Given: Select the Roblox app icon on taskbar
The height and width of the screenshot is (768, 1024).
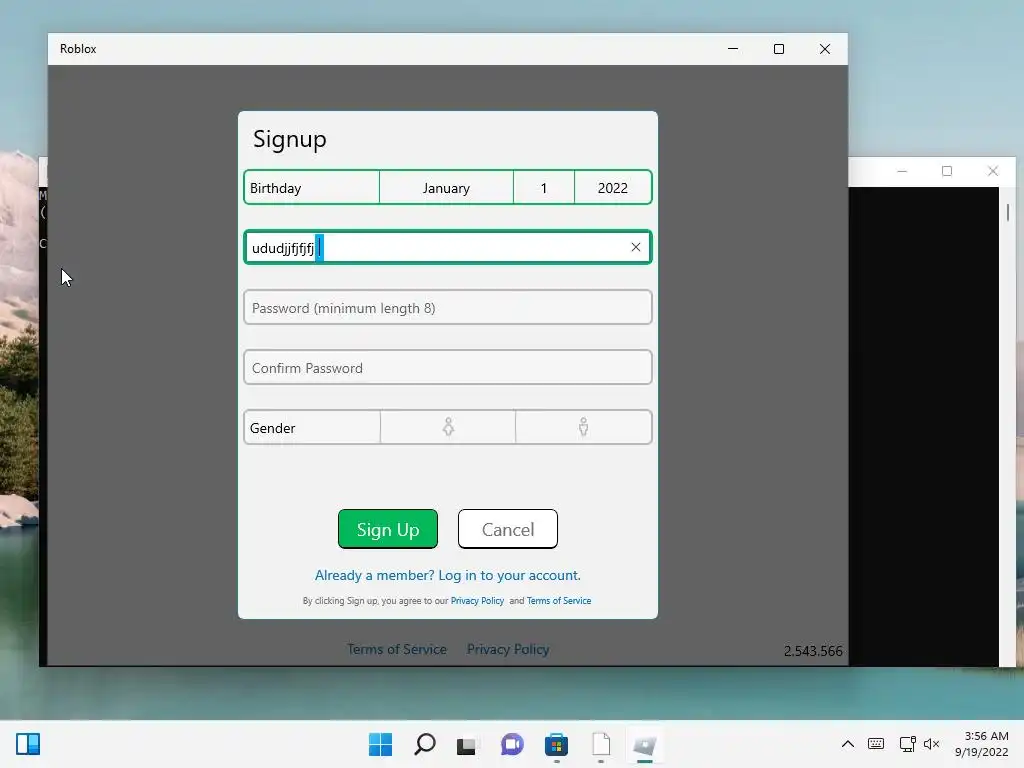Looking at the screenshot, I should [x=645, y=745].
